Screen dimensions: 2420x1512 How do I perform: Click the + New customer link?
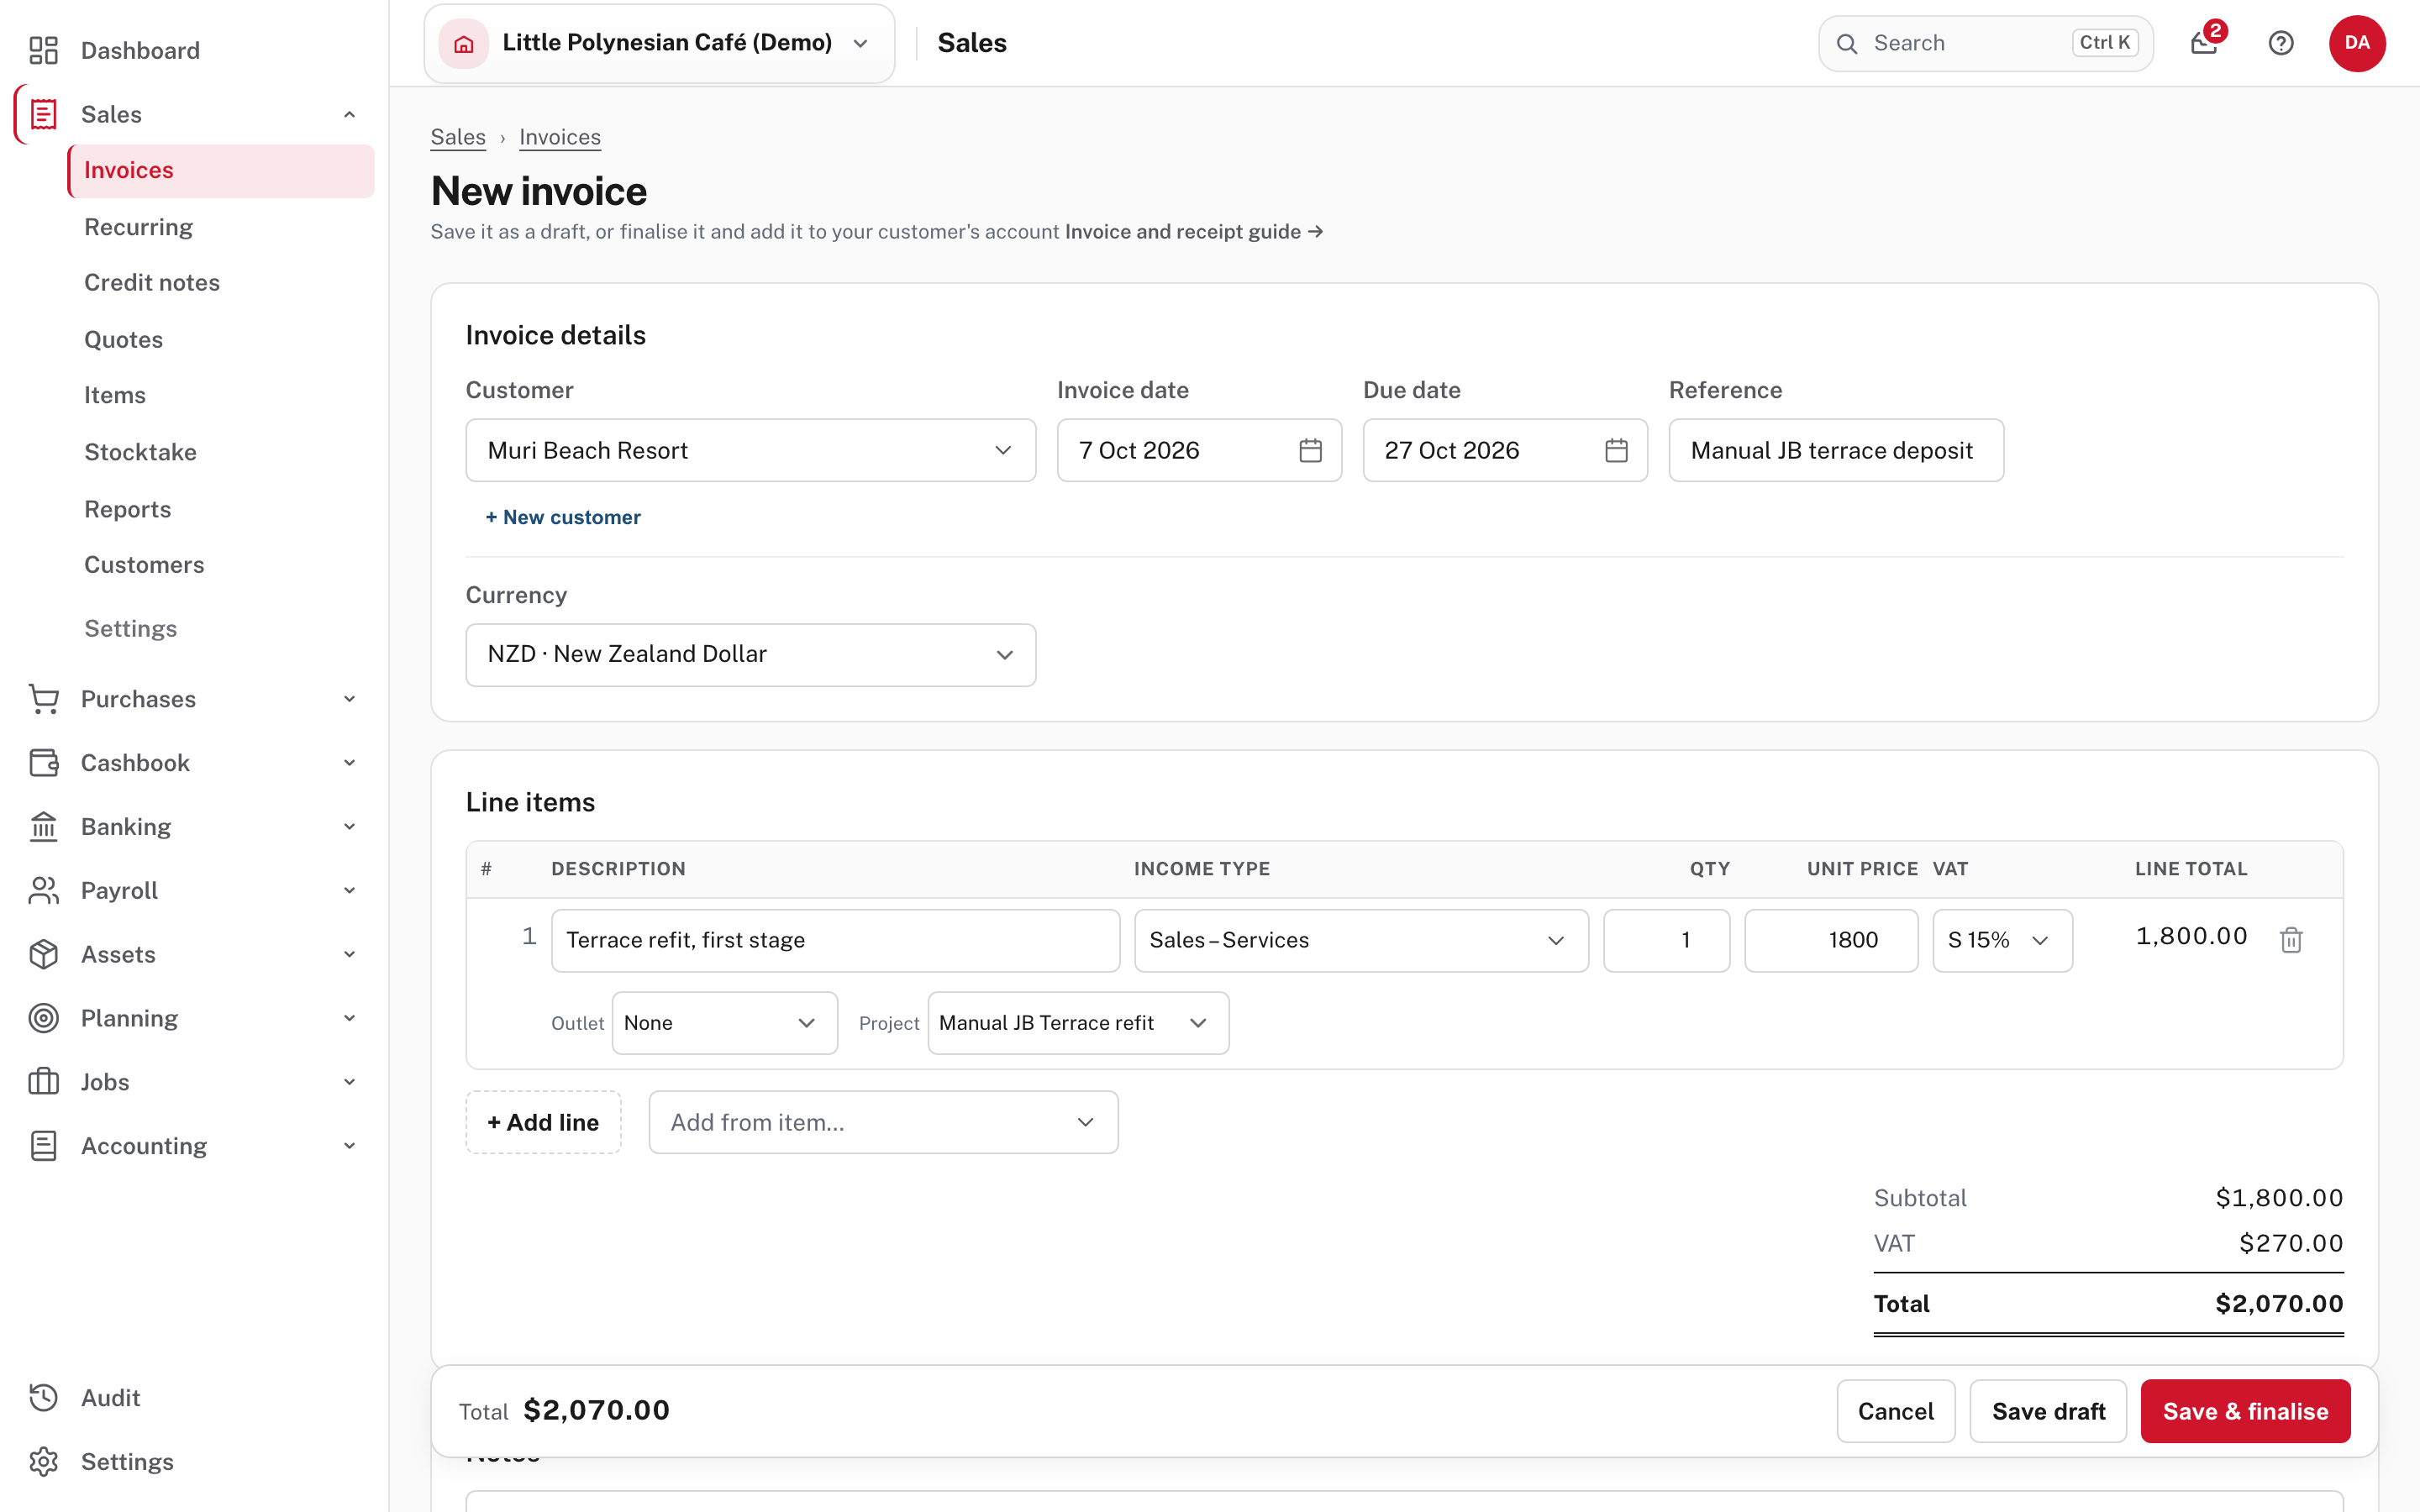click(x=563, y=517)
